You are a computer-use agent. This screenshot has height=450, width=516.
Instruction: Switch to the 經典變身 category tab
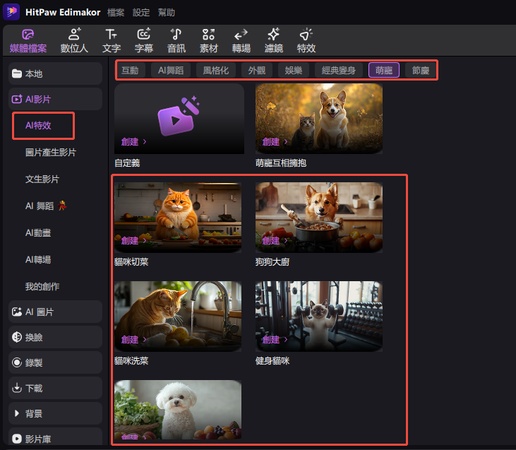click(338, 70)
